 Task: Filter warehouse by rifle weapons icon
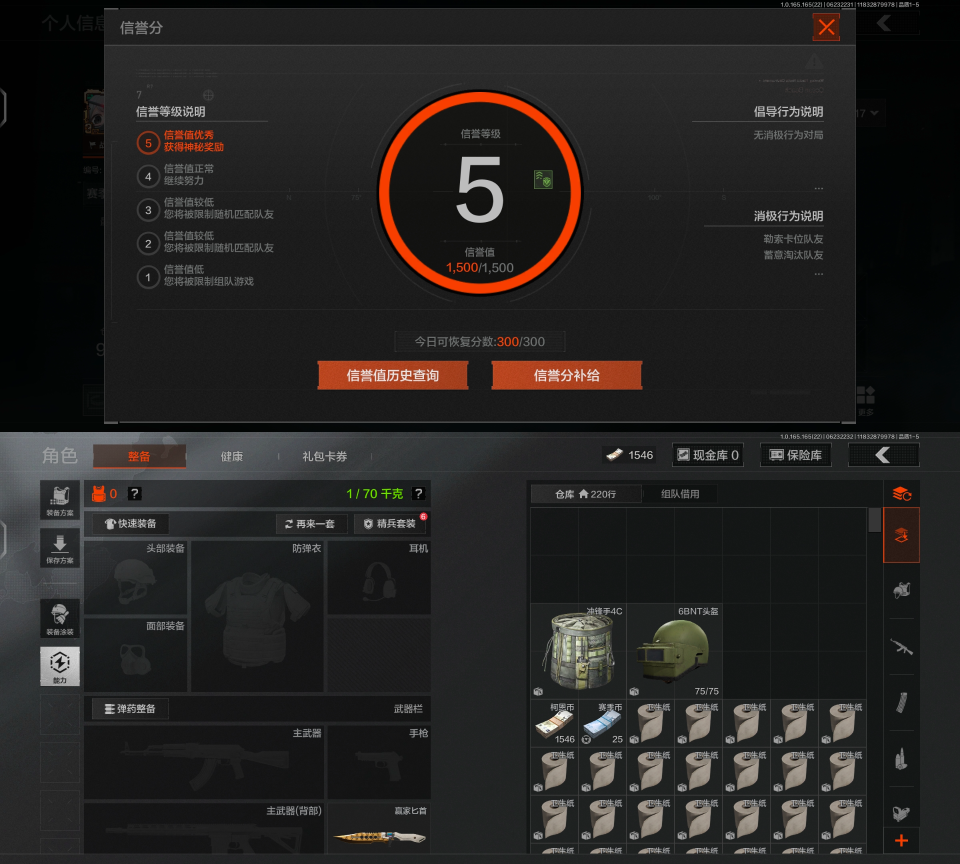click(901, 647)
